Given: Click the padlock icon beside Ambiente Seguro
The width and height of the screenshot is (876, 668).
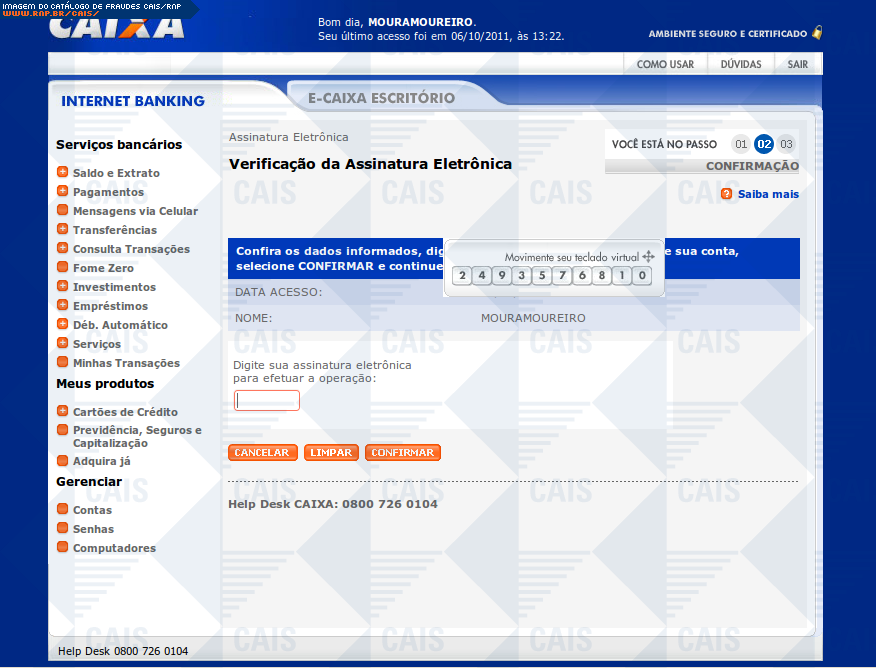Looking at the screenshot, I should (817, 33).
